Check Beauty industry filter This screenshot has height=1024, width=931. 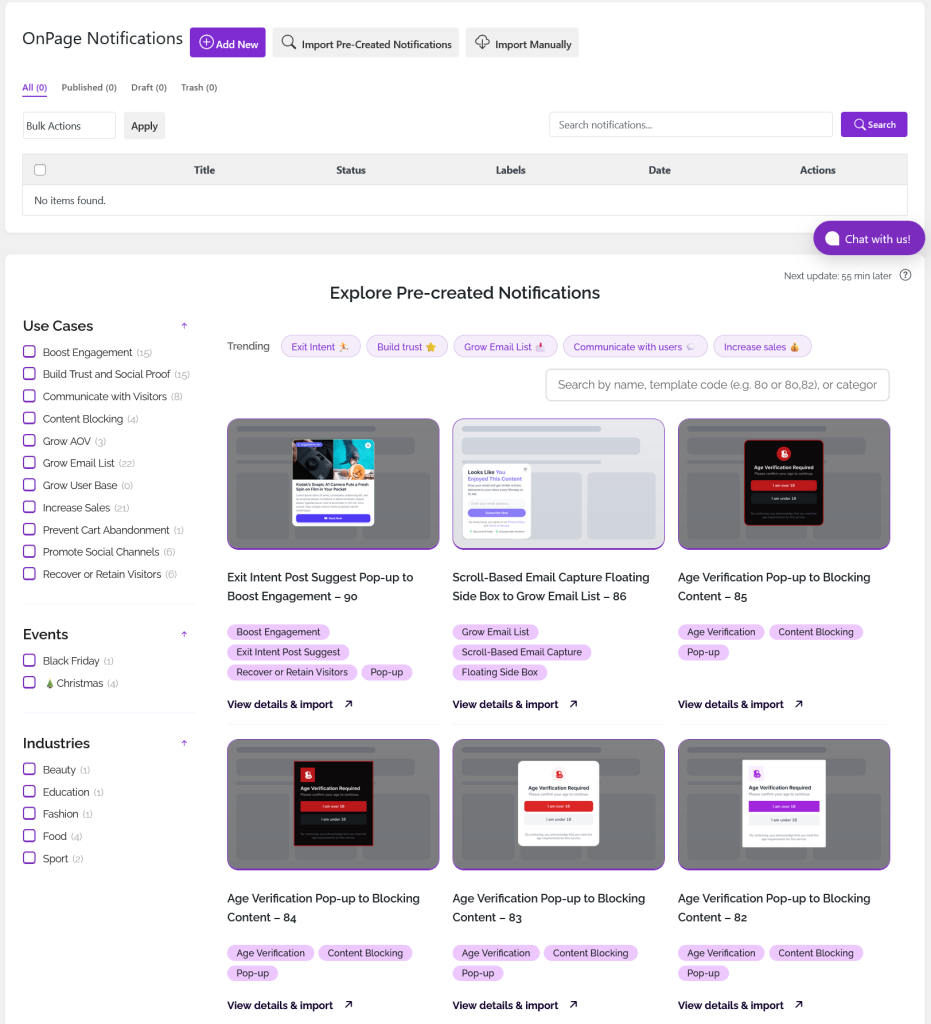(29, 769)
